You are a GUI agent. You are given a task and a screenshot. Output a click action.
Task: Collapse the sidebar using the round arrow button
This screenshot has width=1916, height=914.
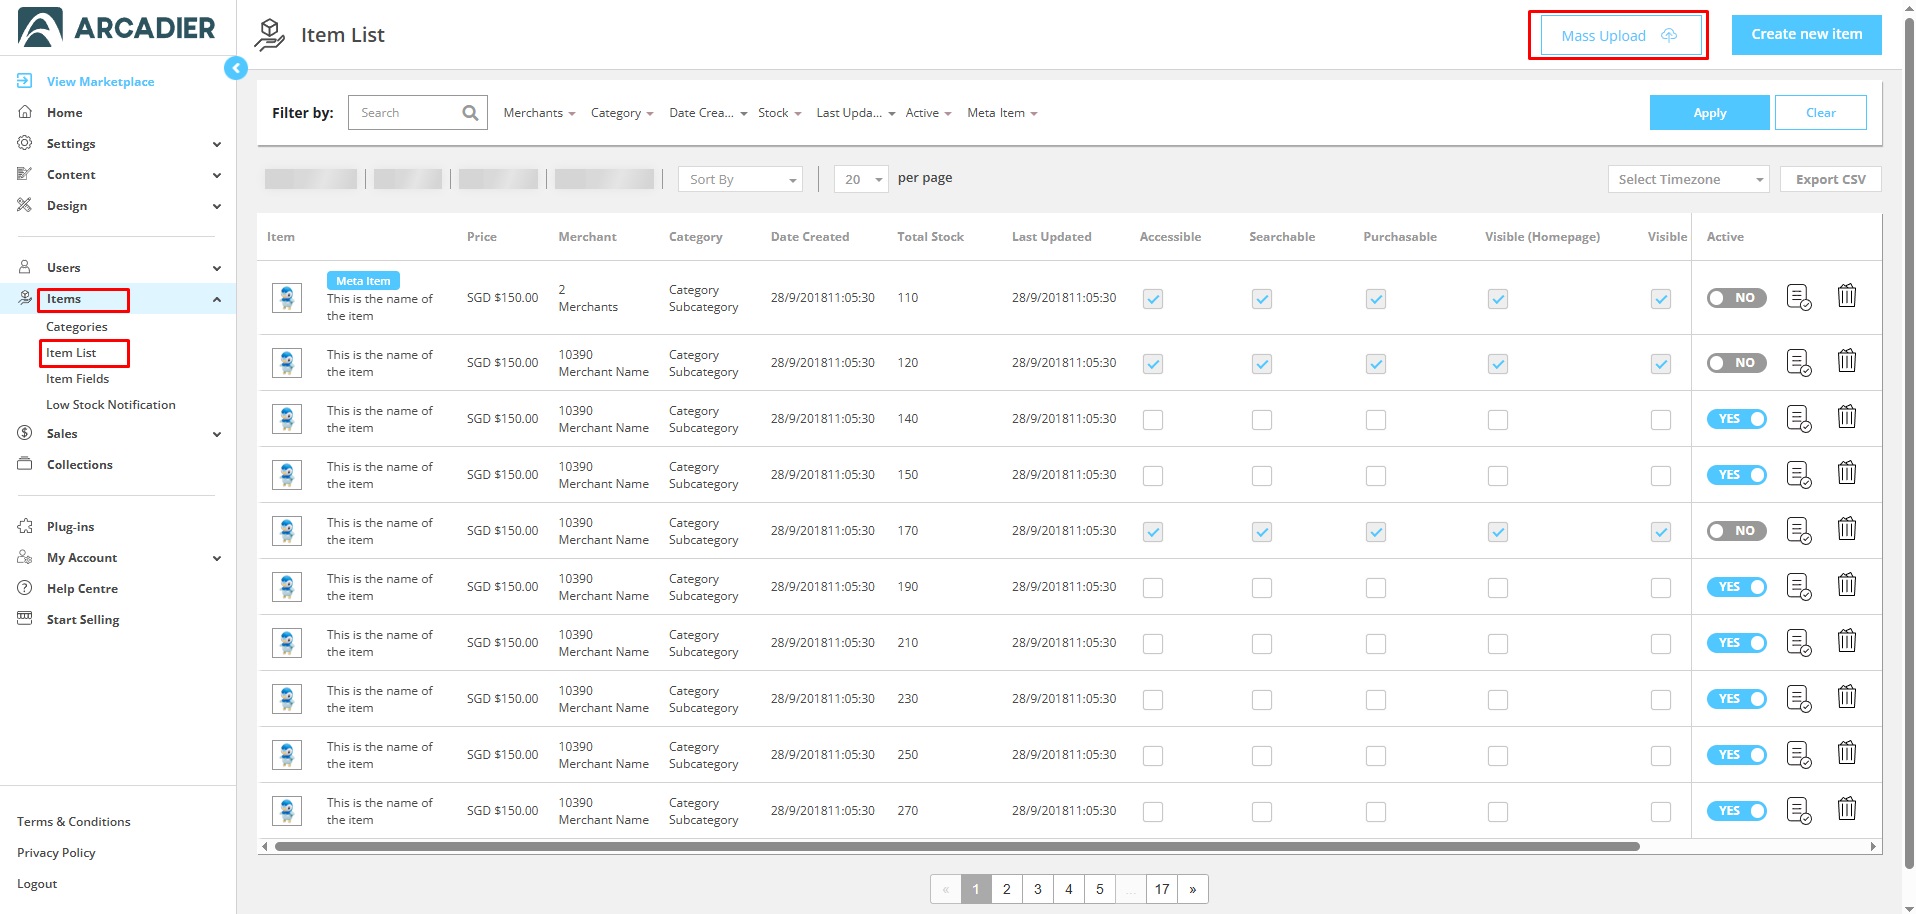click(x=236, y=68)
